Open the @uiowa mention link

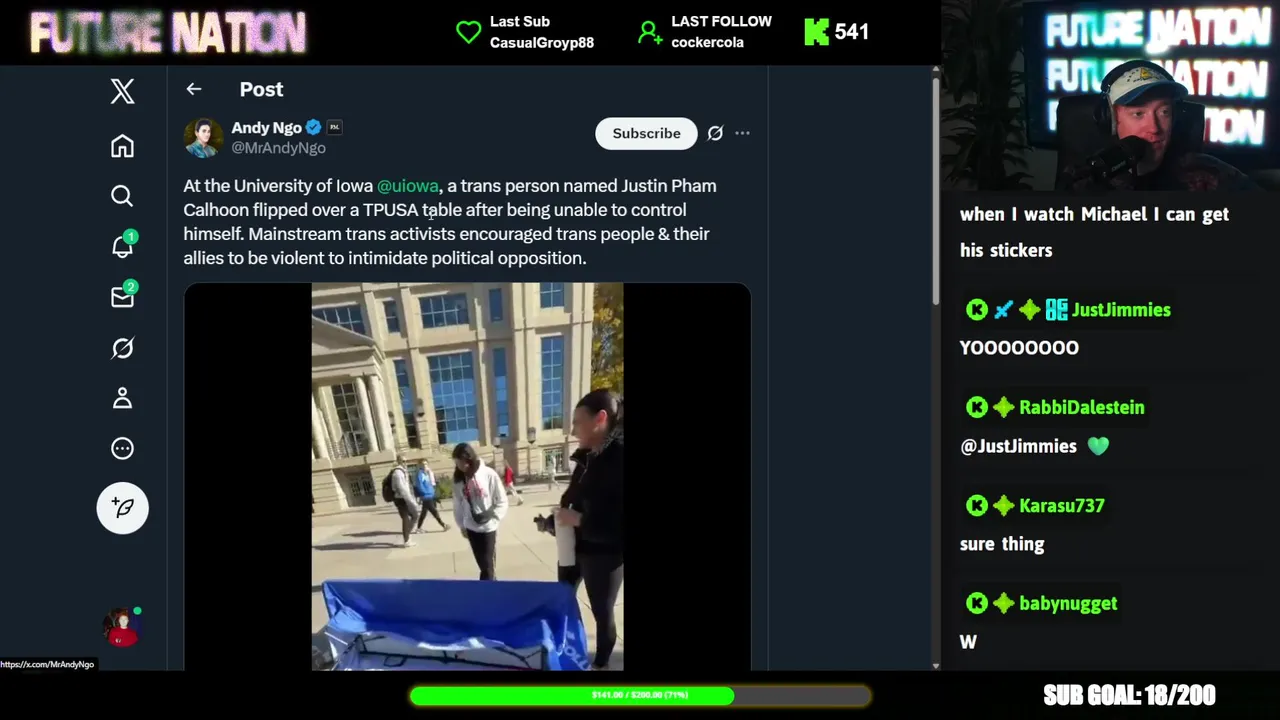click(x=408, y=186)
